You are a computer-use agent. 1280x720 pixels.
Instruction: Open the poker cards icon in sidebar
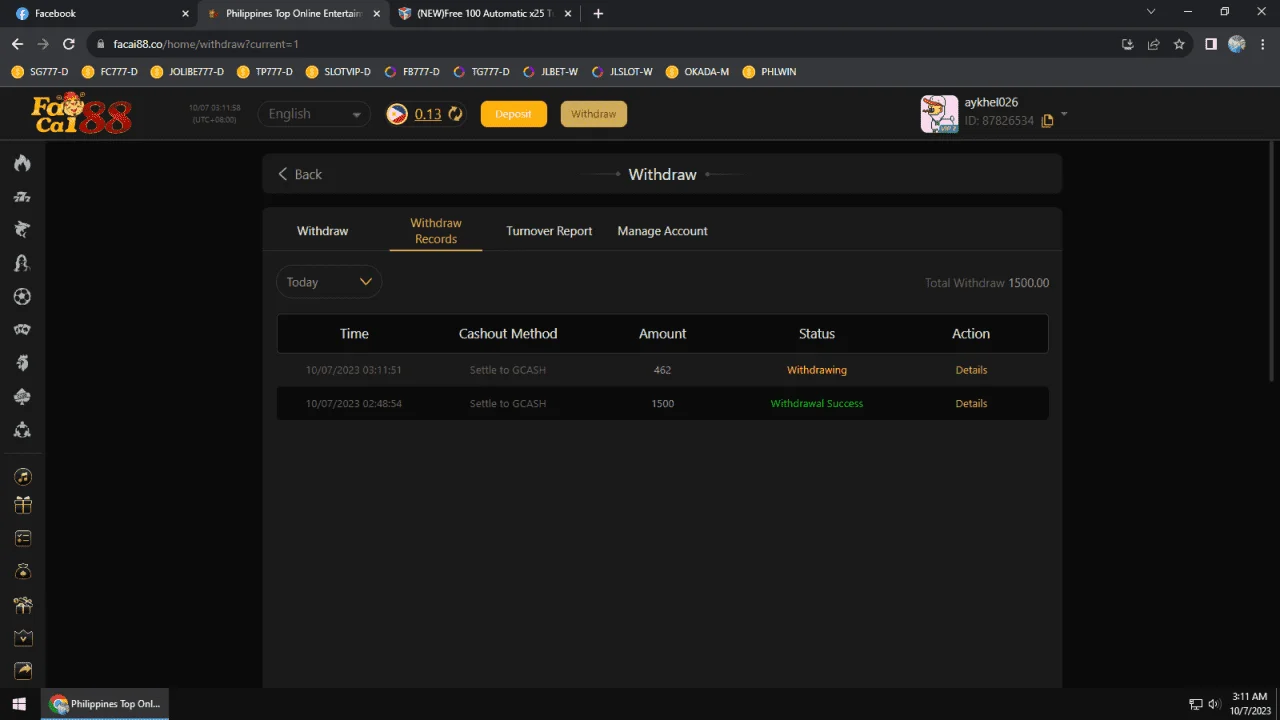tap(22, 329)
